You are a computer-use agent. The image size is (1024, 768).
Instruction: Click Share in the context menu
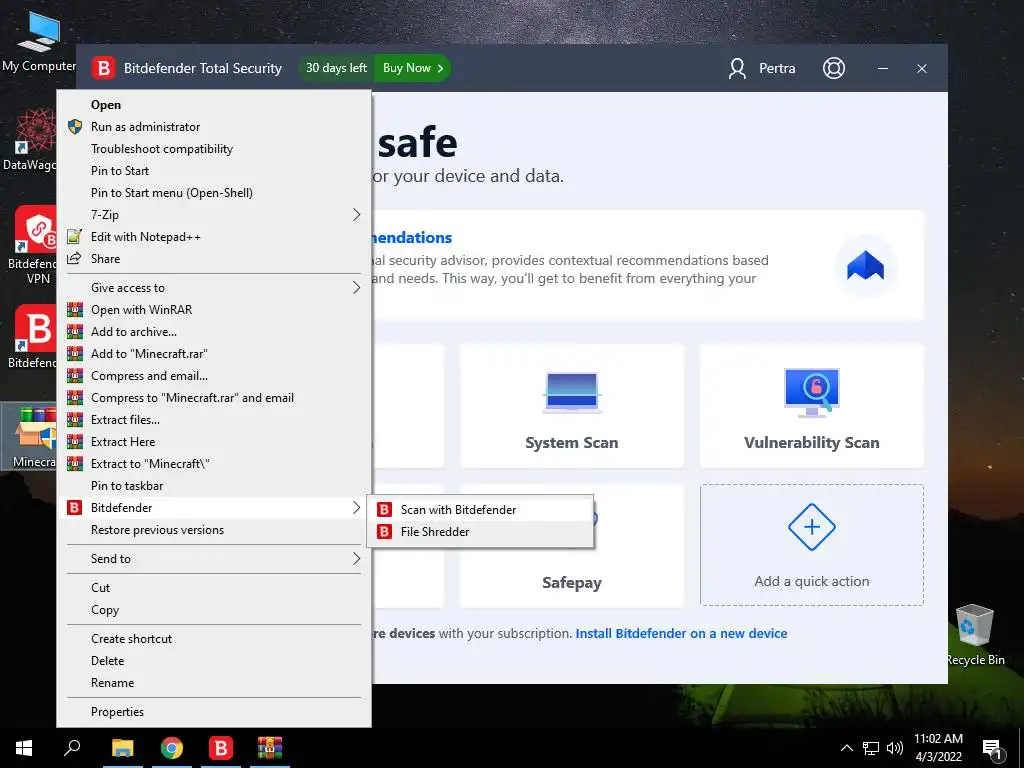click(214, 259)
